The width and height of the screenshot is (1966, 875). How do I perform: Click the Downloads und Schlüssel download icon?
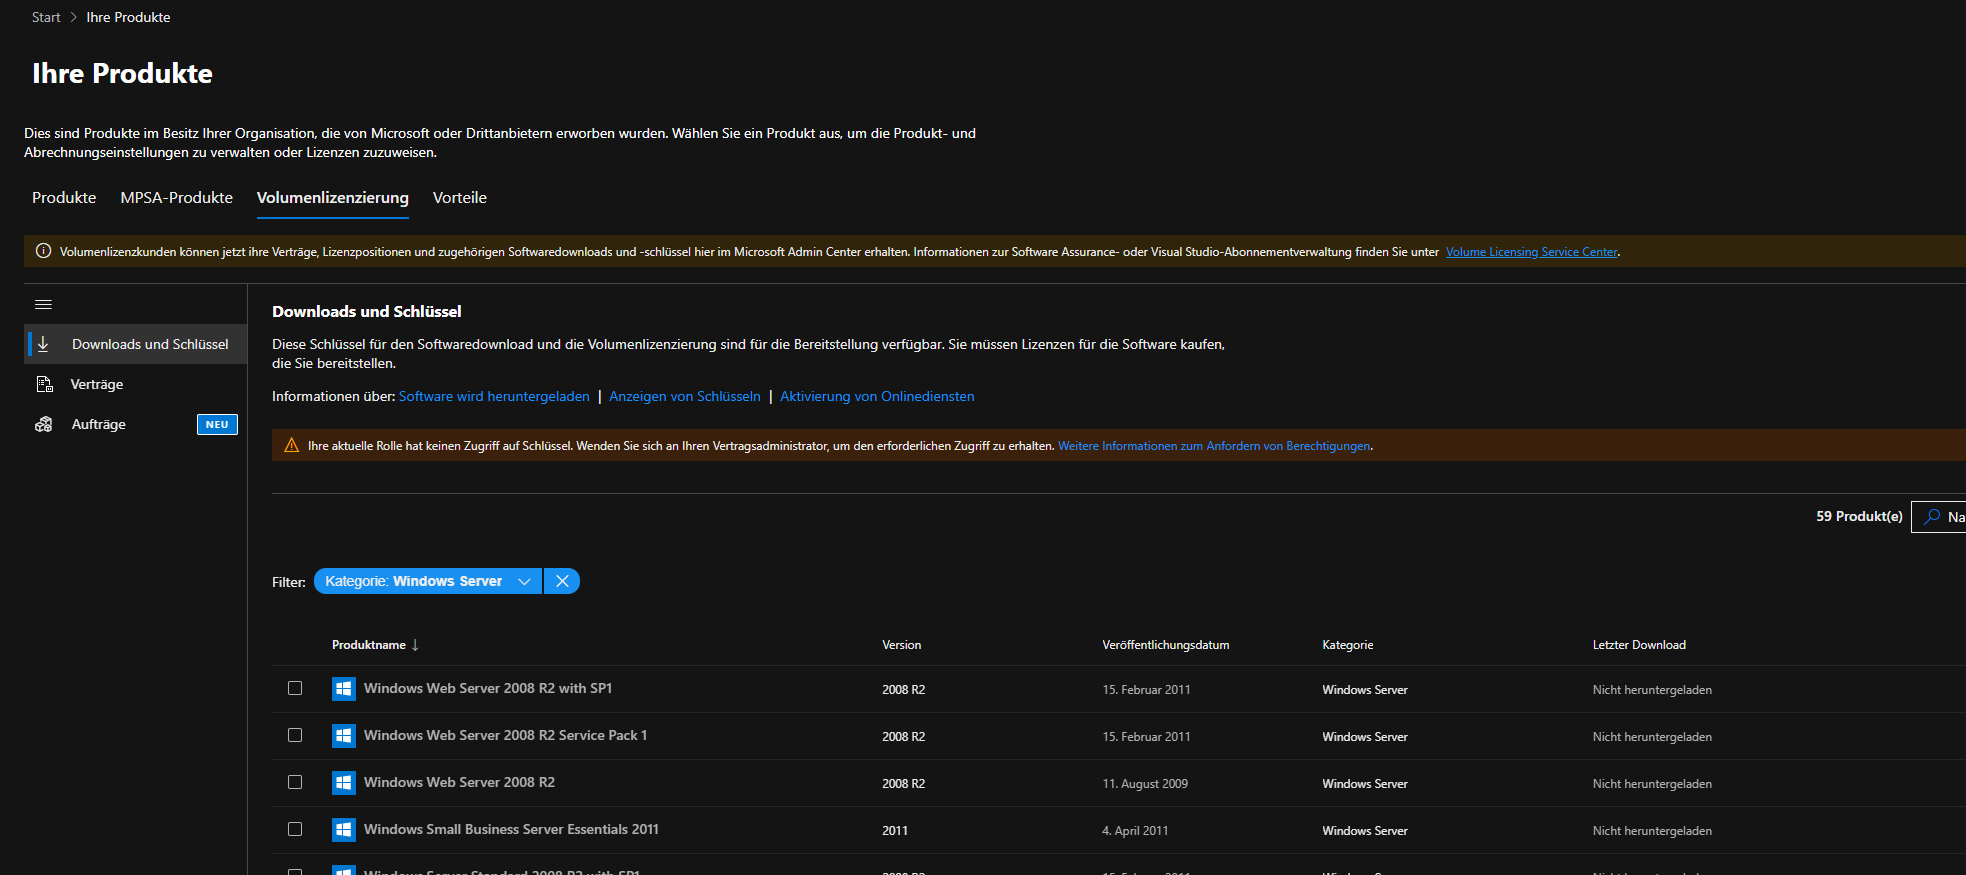(43, 344)
